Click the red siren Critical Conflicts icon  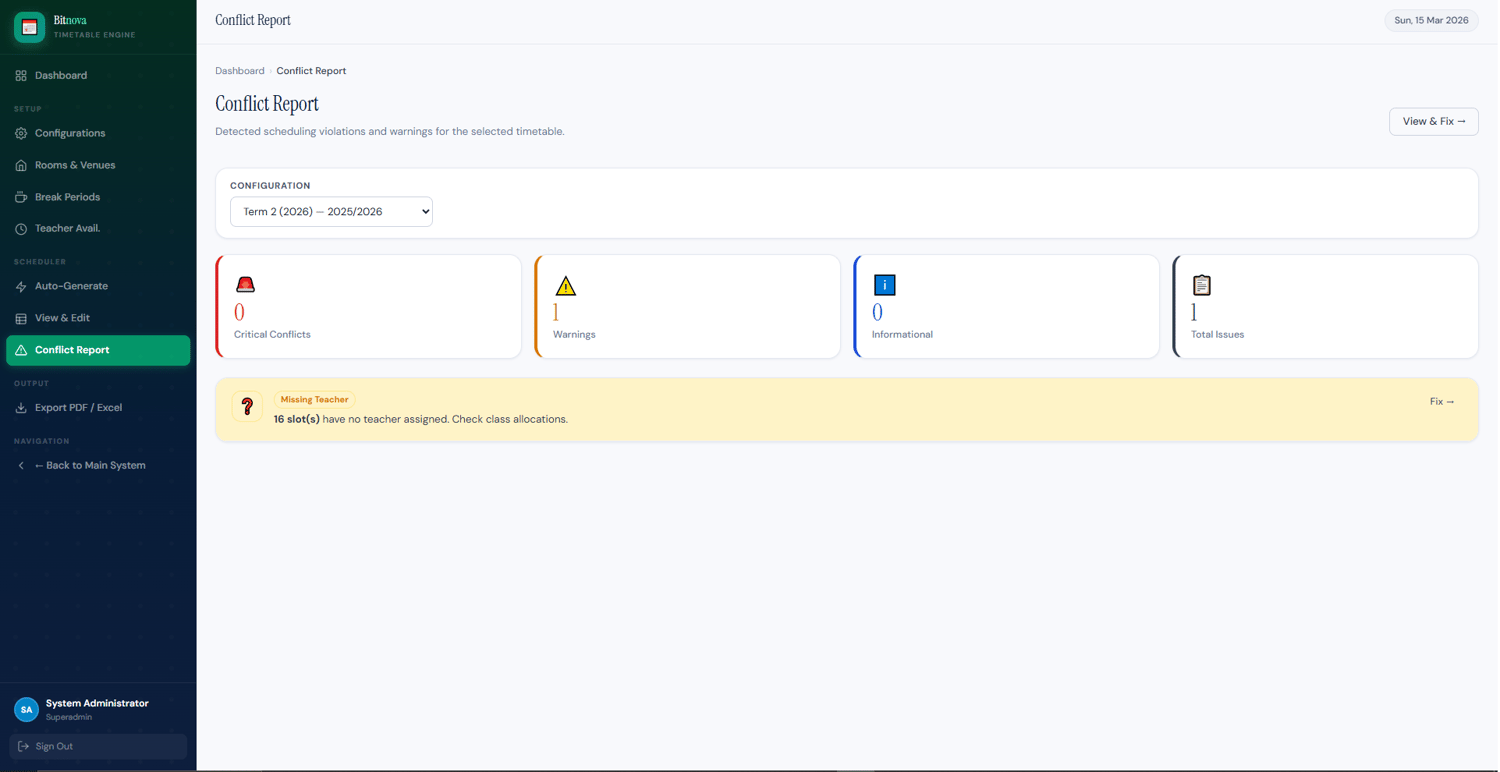click(245, 285)
